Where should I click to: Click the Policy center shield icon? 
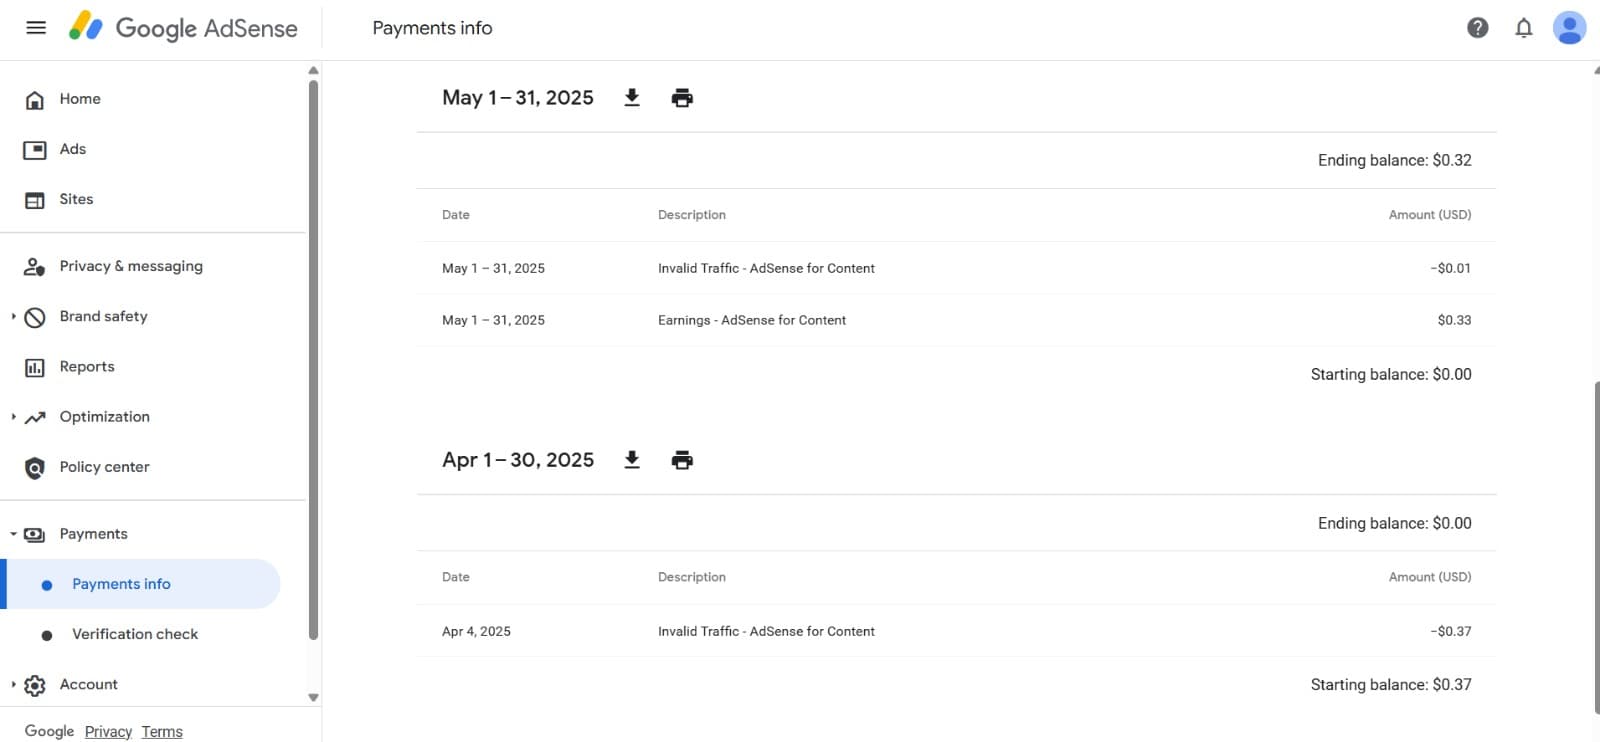tap(35, 468)
